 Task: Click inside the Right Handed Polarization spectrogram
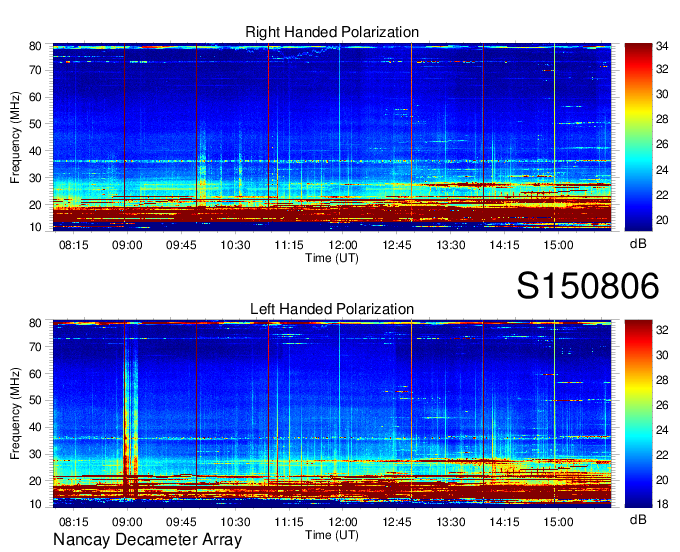[x=332, y=137]
